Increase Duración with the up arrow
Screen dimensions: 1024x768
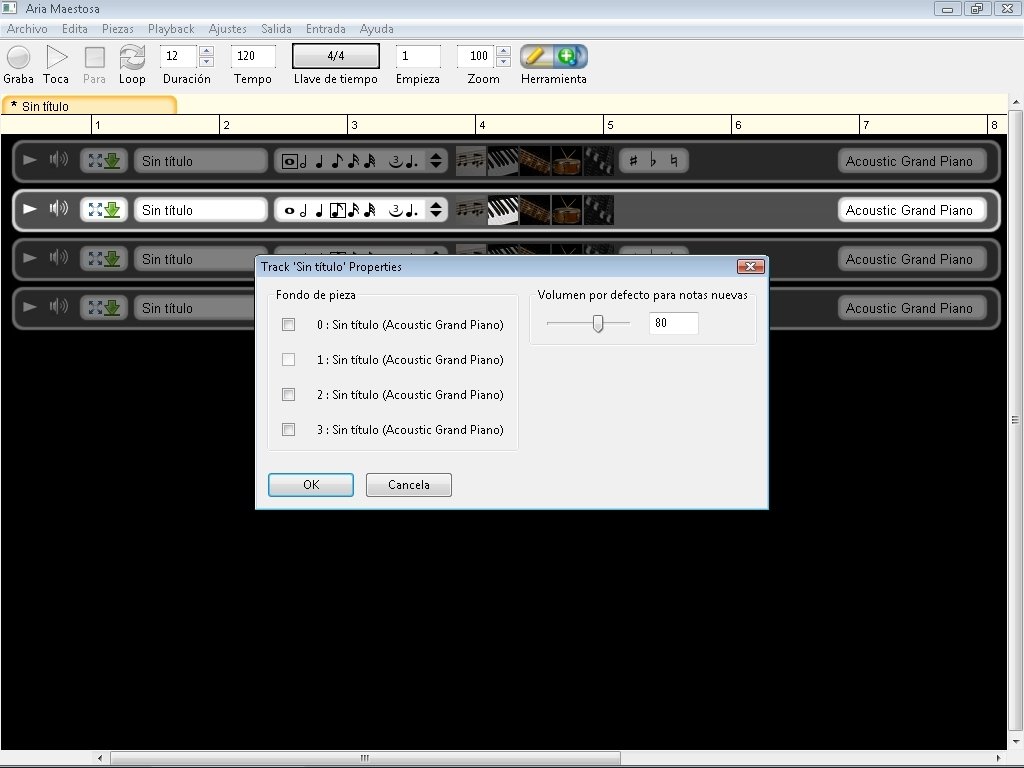(x=206, y=51)
